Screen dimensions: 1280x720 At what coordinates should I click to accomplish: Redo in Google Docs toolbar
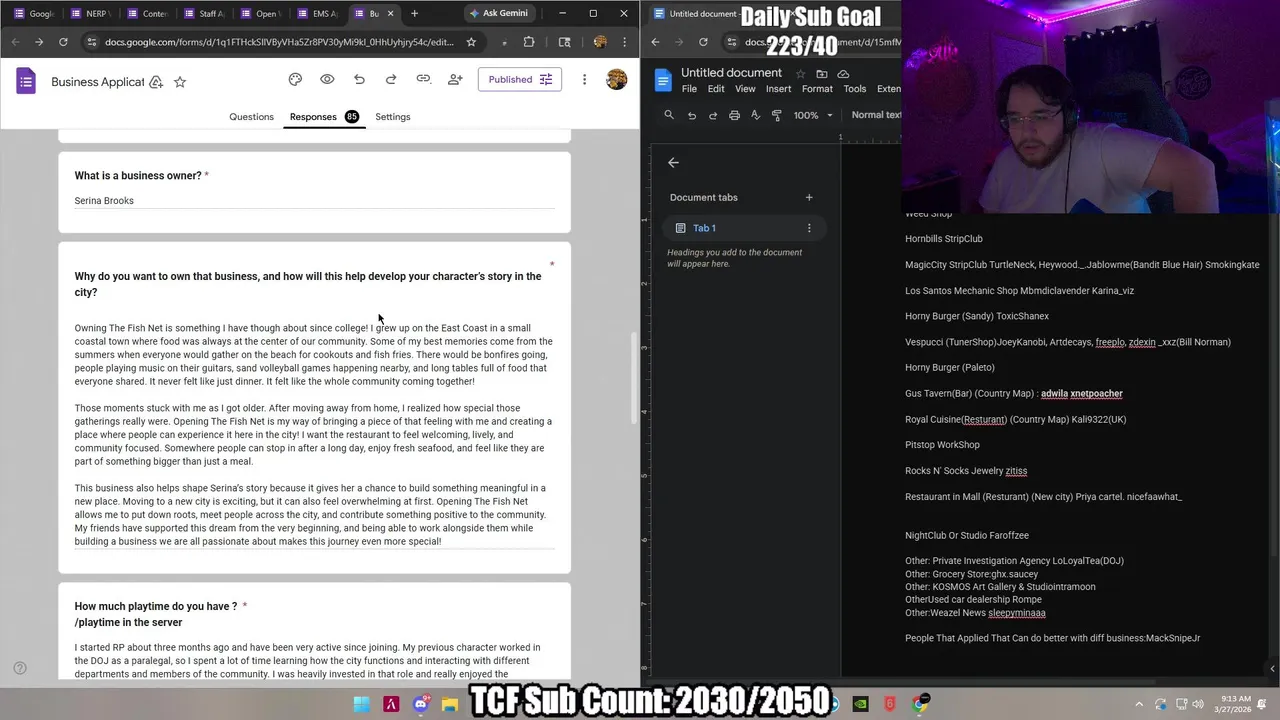(x=712, y=115)
